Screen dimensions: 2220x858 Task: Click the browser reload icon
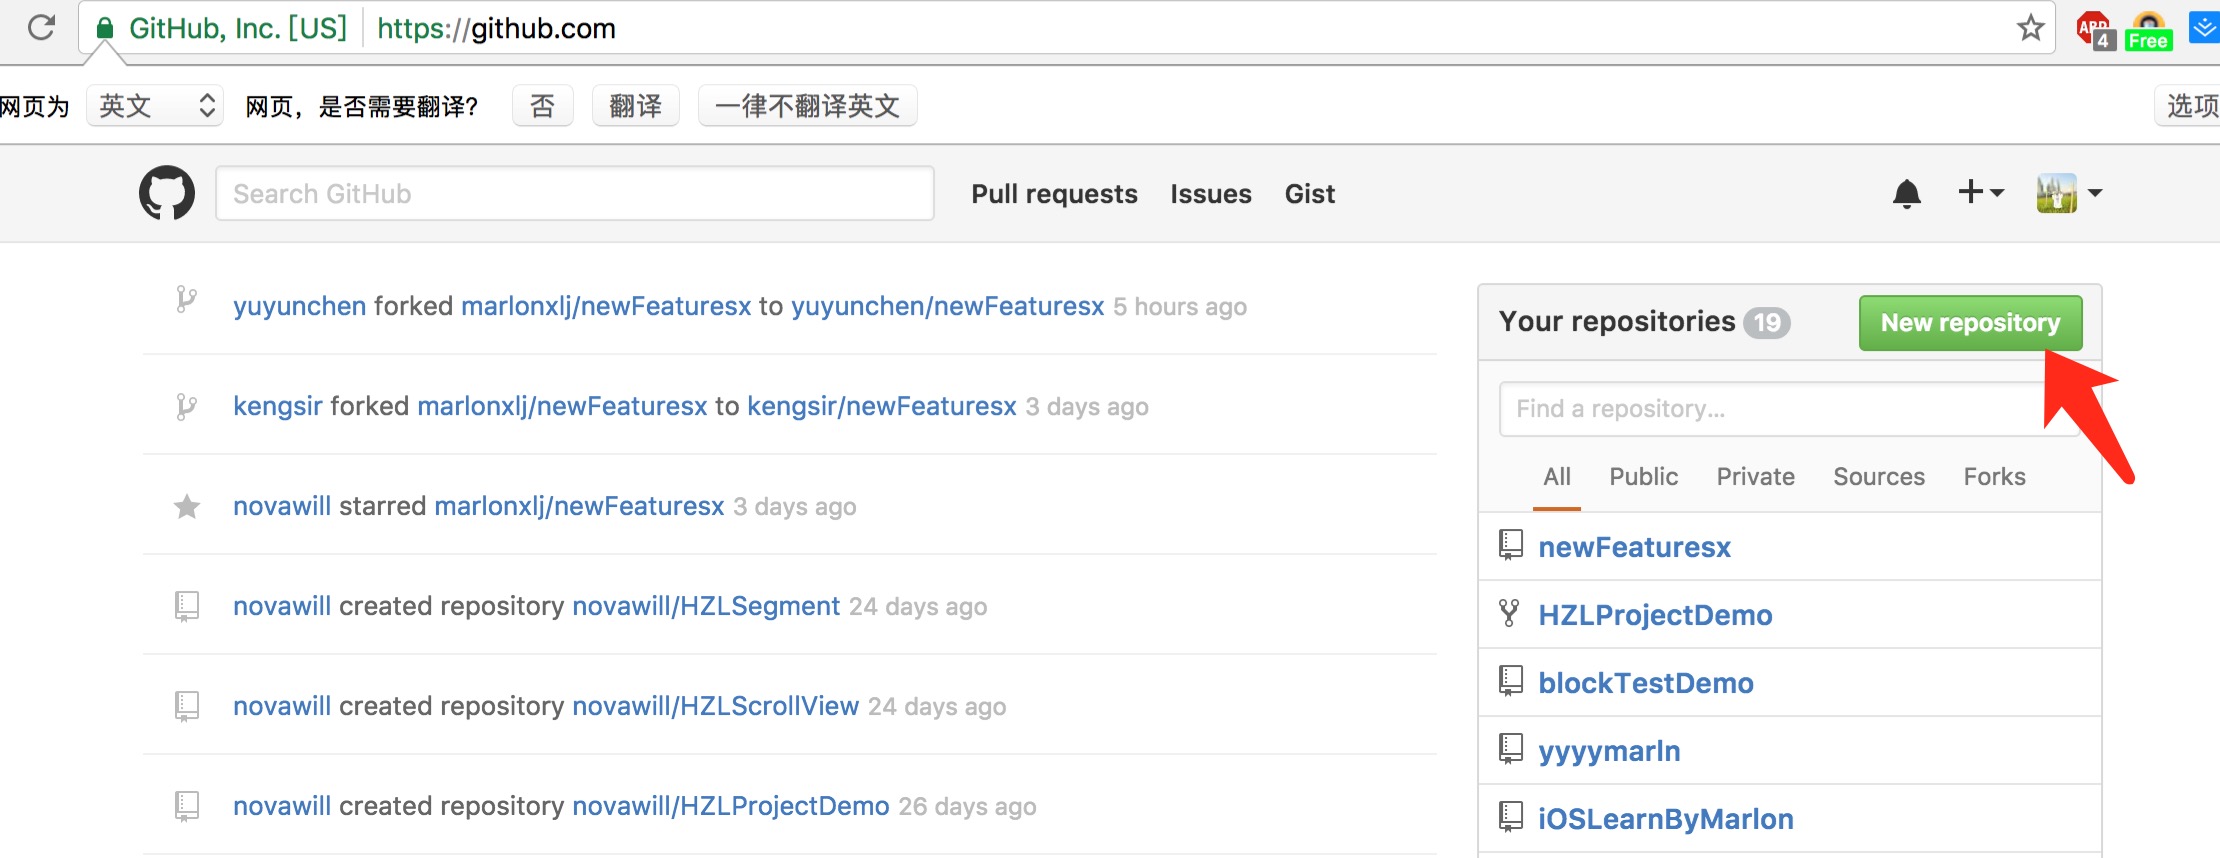click(41, 27)
